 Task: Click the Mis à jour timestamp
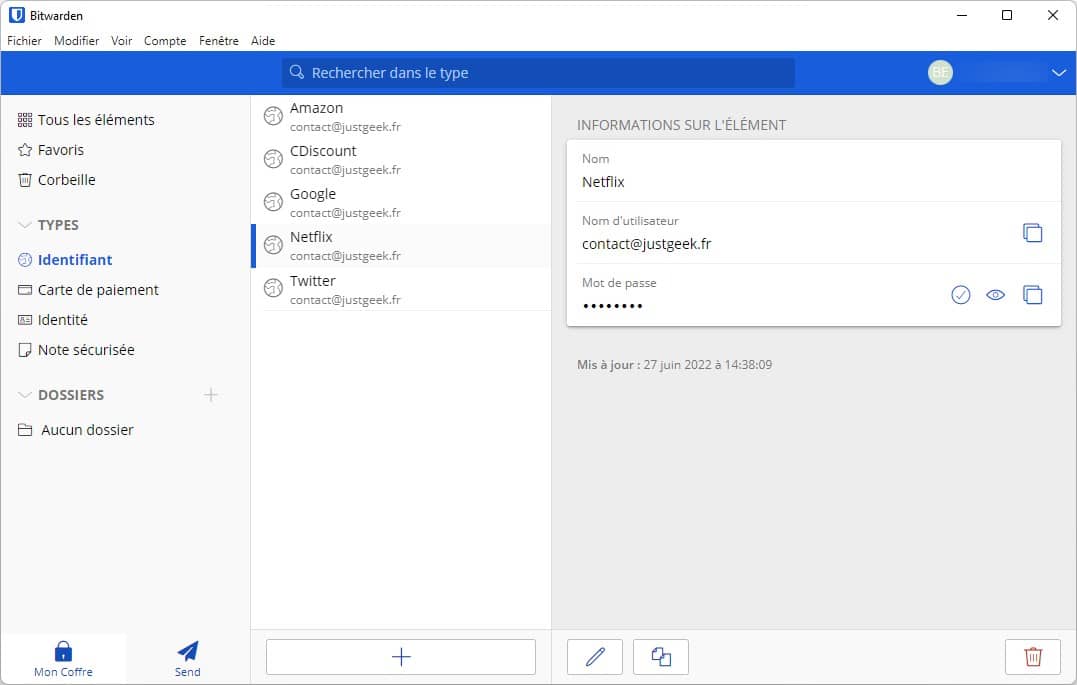pyautogui.click(x=674, y=365)
